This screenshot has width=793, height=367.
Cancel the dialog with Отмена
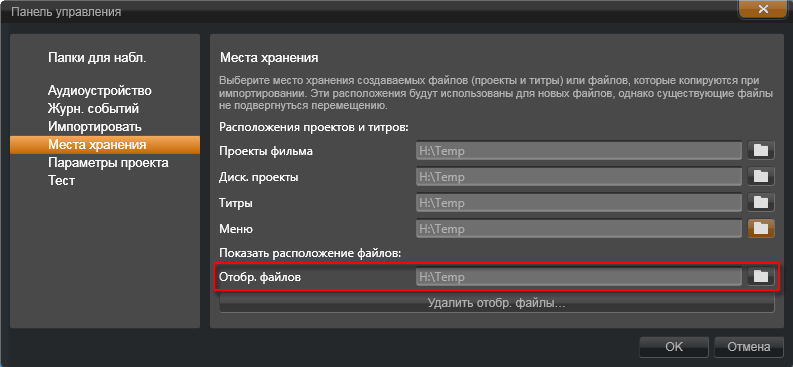pos(748,347)
